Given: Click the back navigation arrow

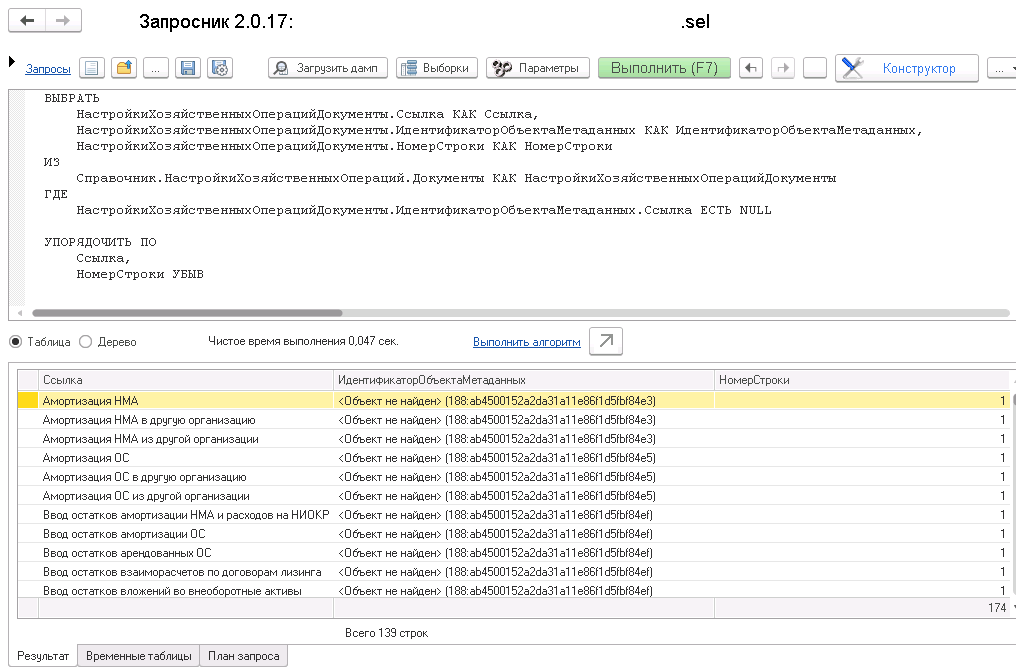Looking at the screenshot, I should click(27, 21).
